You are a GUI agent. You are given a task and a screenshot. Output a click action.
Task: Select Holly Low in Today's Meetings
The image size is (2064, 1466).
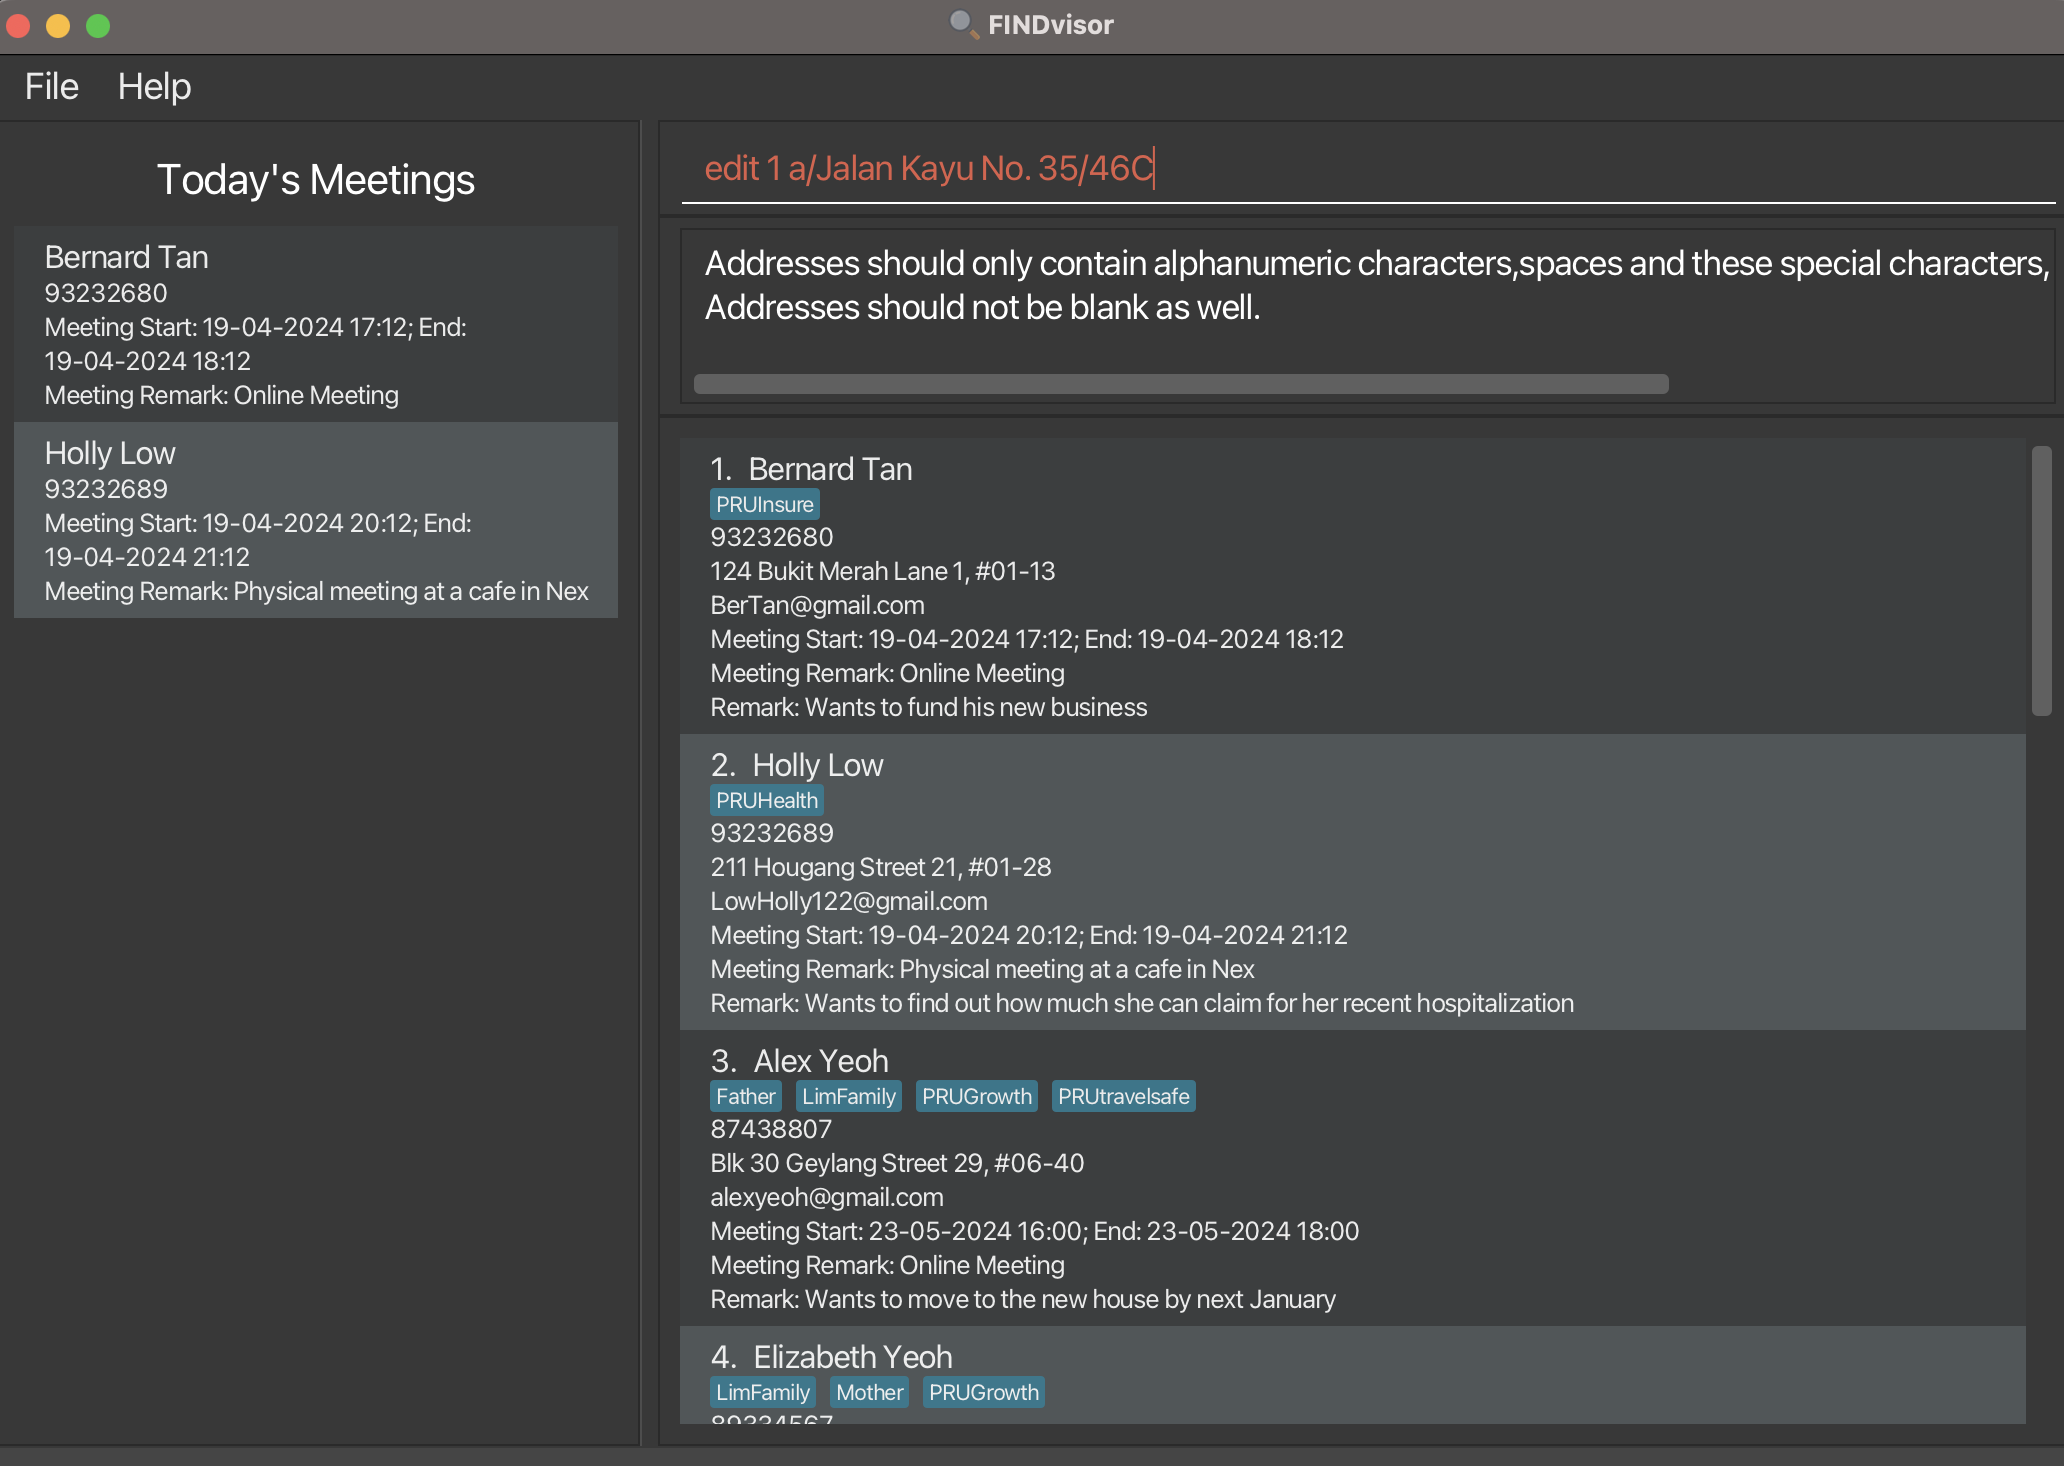point(316,520)
